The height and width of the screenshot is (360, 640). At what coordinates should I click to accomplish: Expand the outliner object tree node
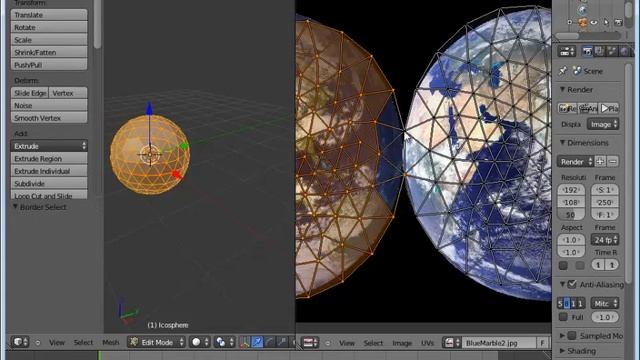click(x=570, y=22)
